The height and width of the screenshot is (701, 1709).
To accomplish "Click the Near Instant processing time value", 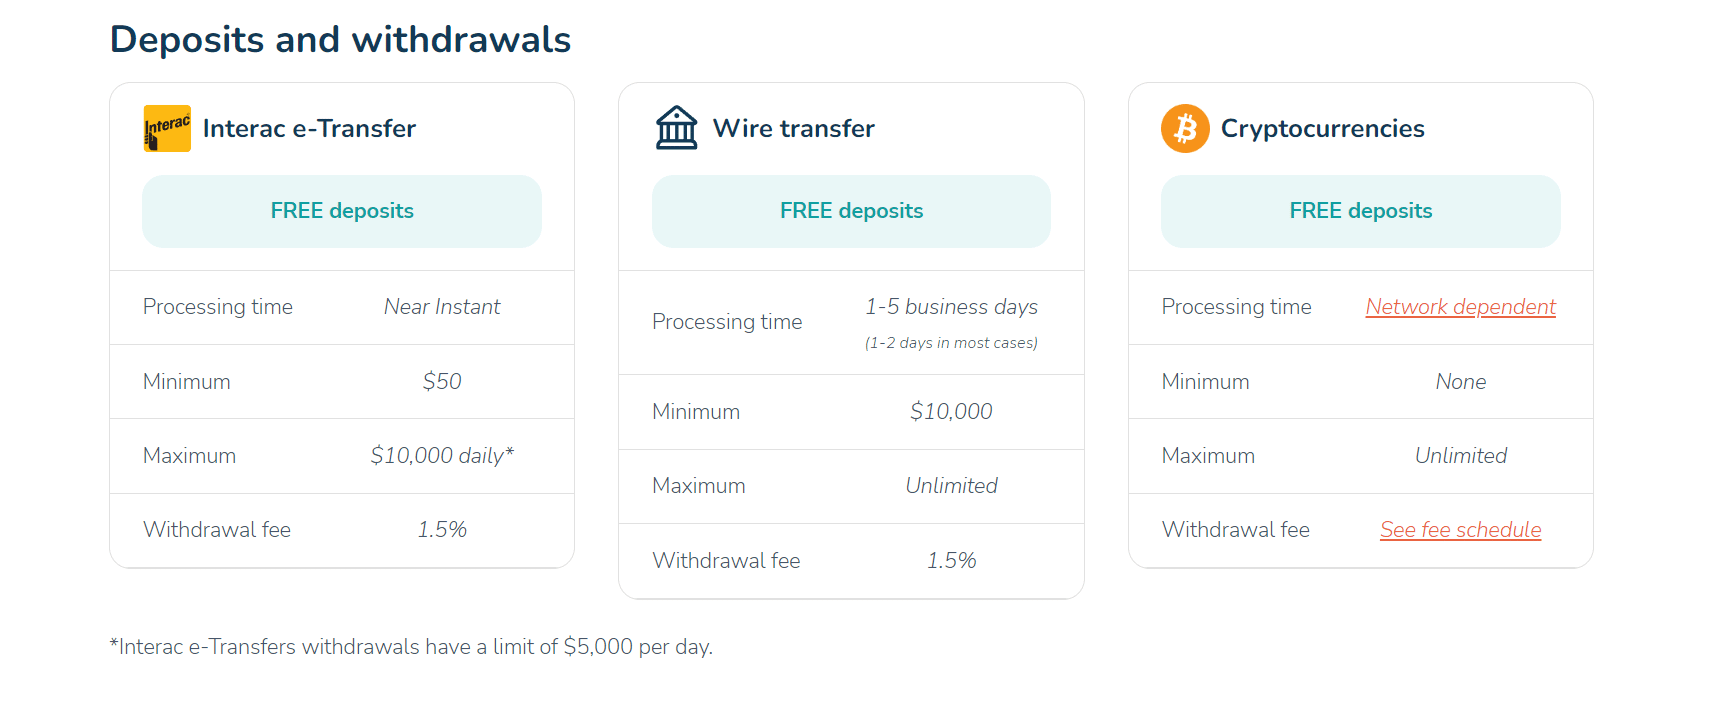I will 442,307.
